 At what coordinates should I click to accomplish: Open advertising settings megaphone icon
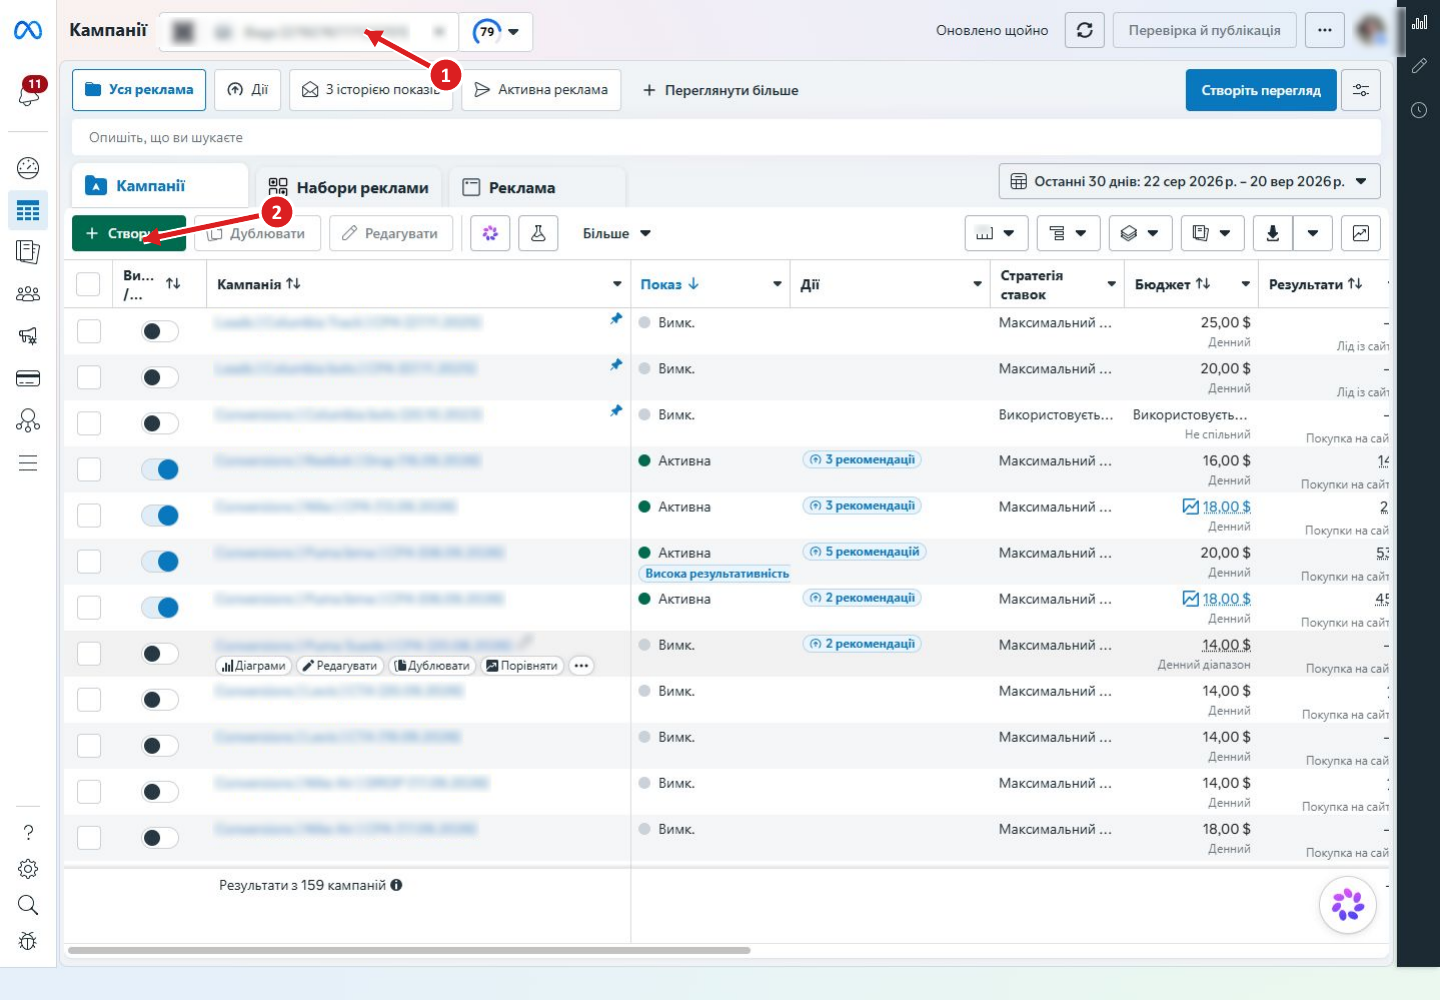pos(28,336)
